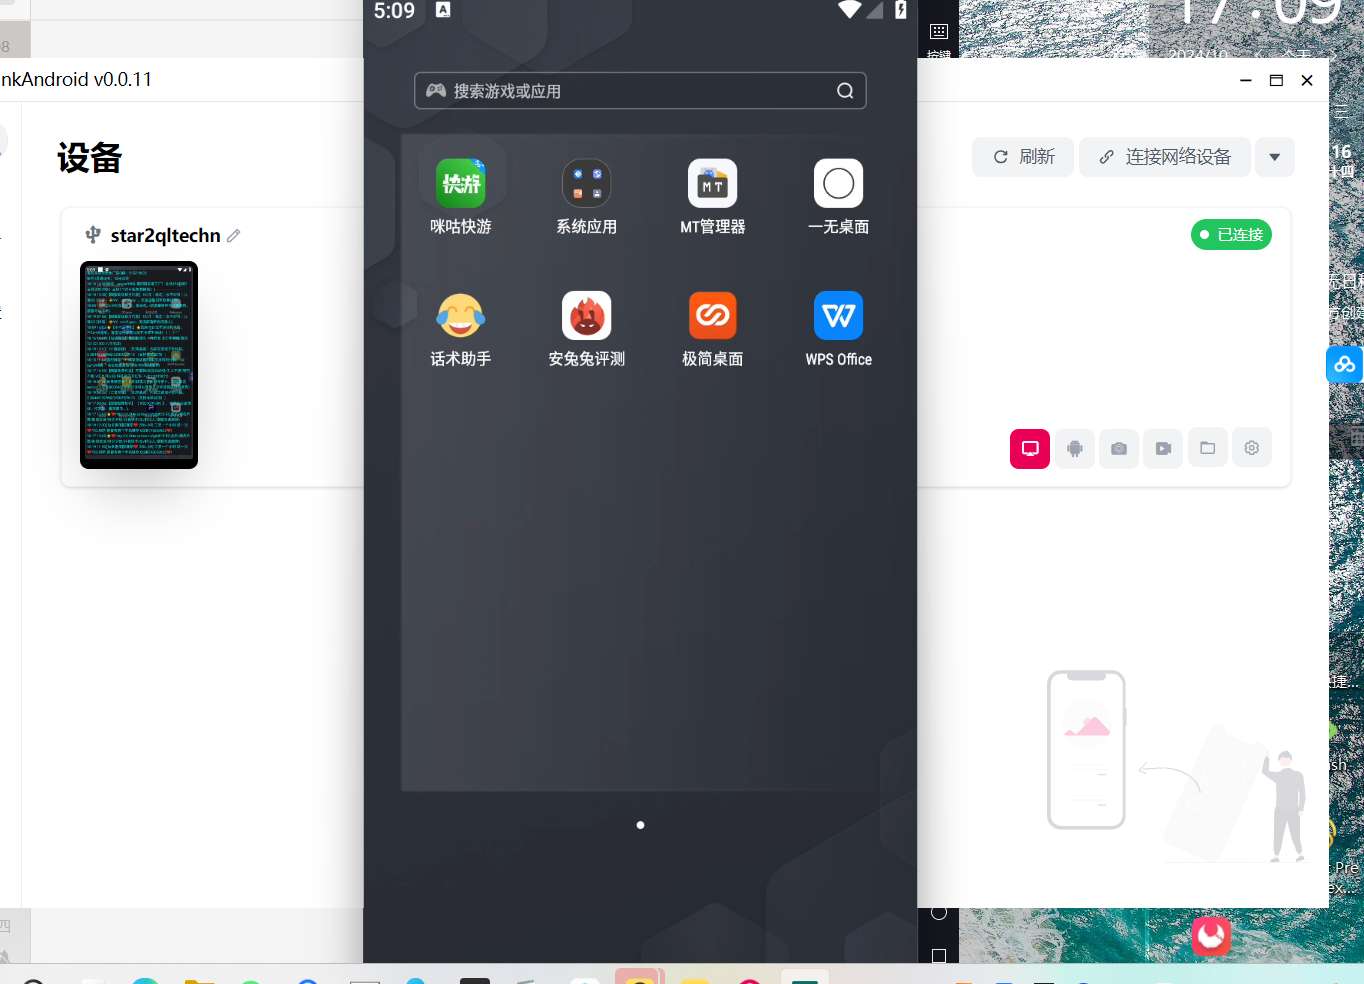The image size is (1364, 984).
Task: Click the 设备 heading
Action: [x=90, y=158]
